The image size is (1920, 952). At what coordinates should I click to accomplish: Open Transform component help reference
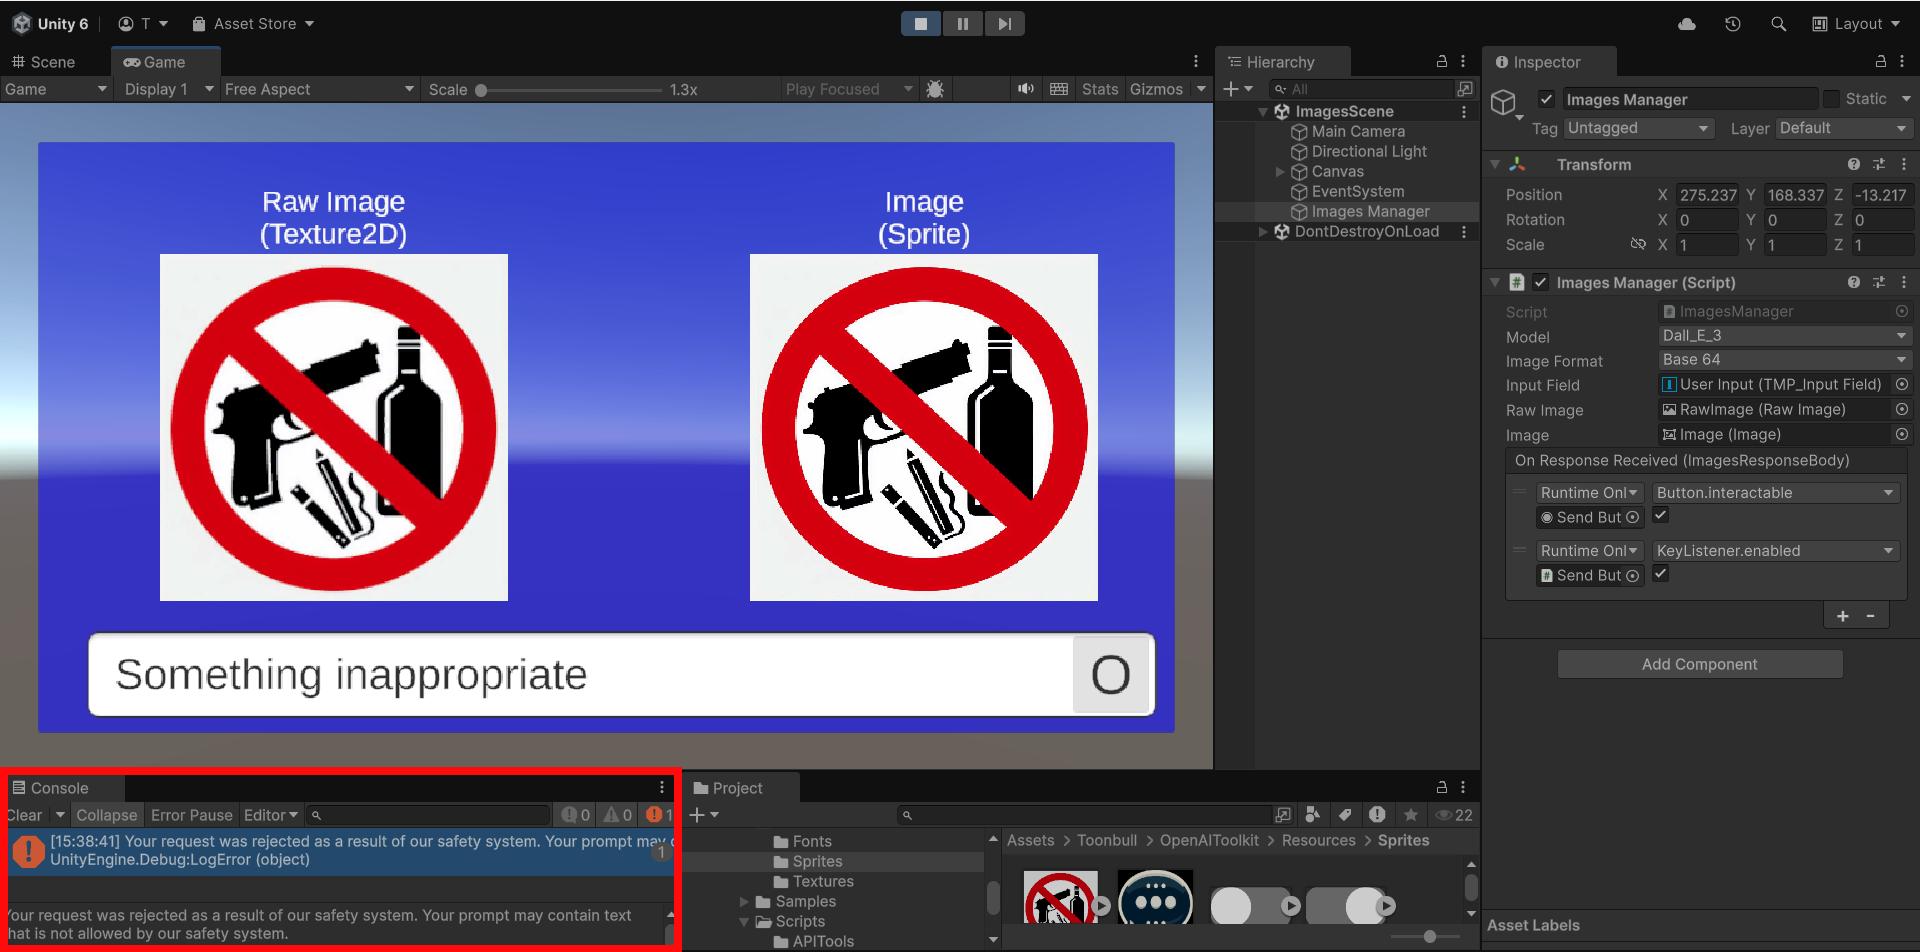pos(1854,164)
